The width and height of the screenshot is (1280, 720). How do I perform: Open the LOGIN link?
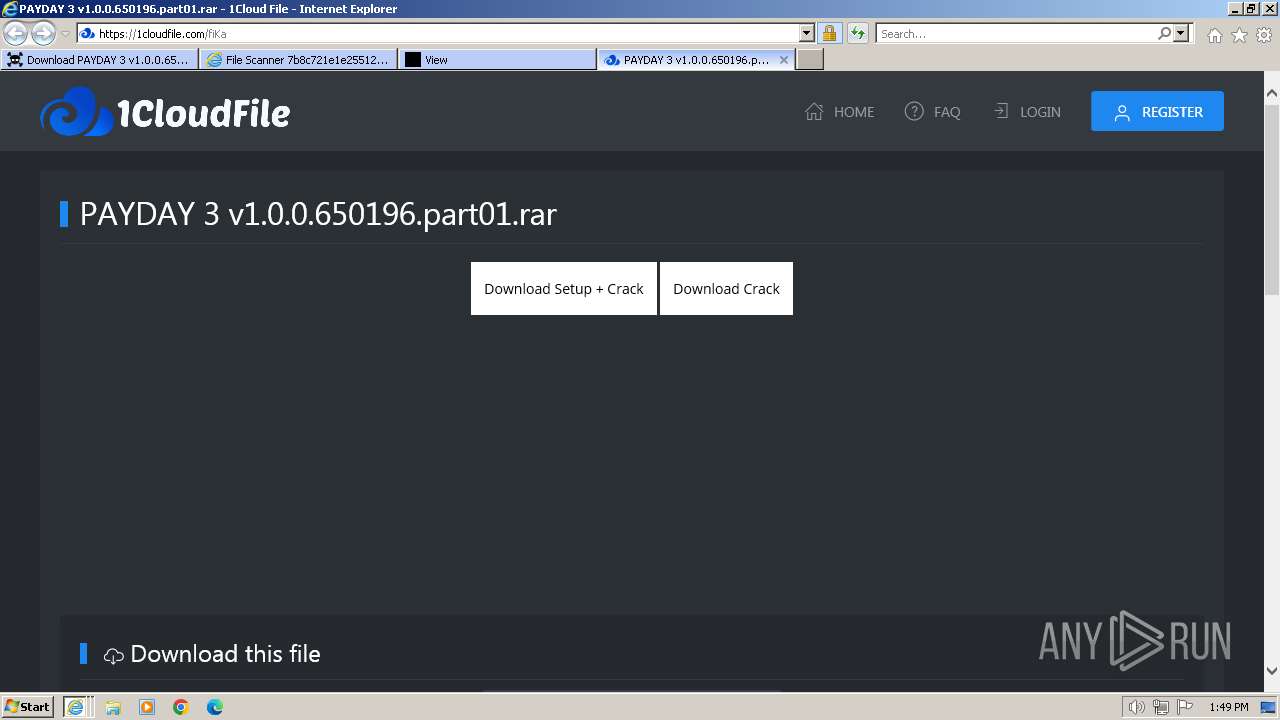(x=1026, y=112)
